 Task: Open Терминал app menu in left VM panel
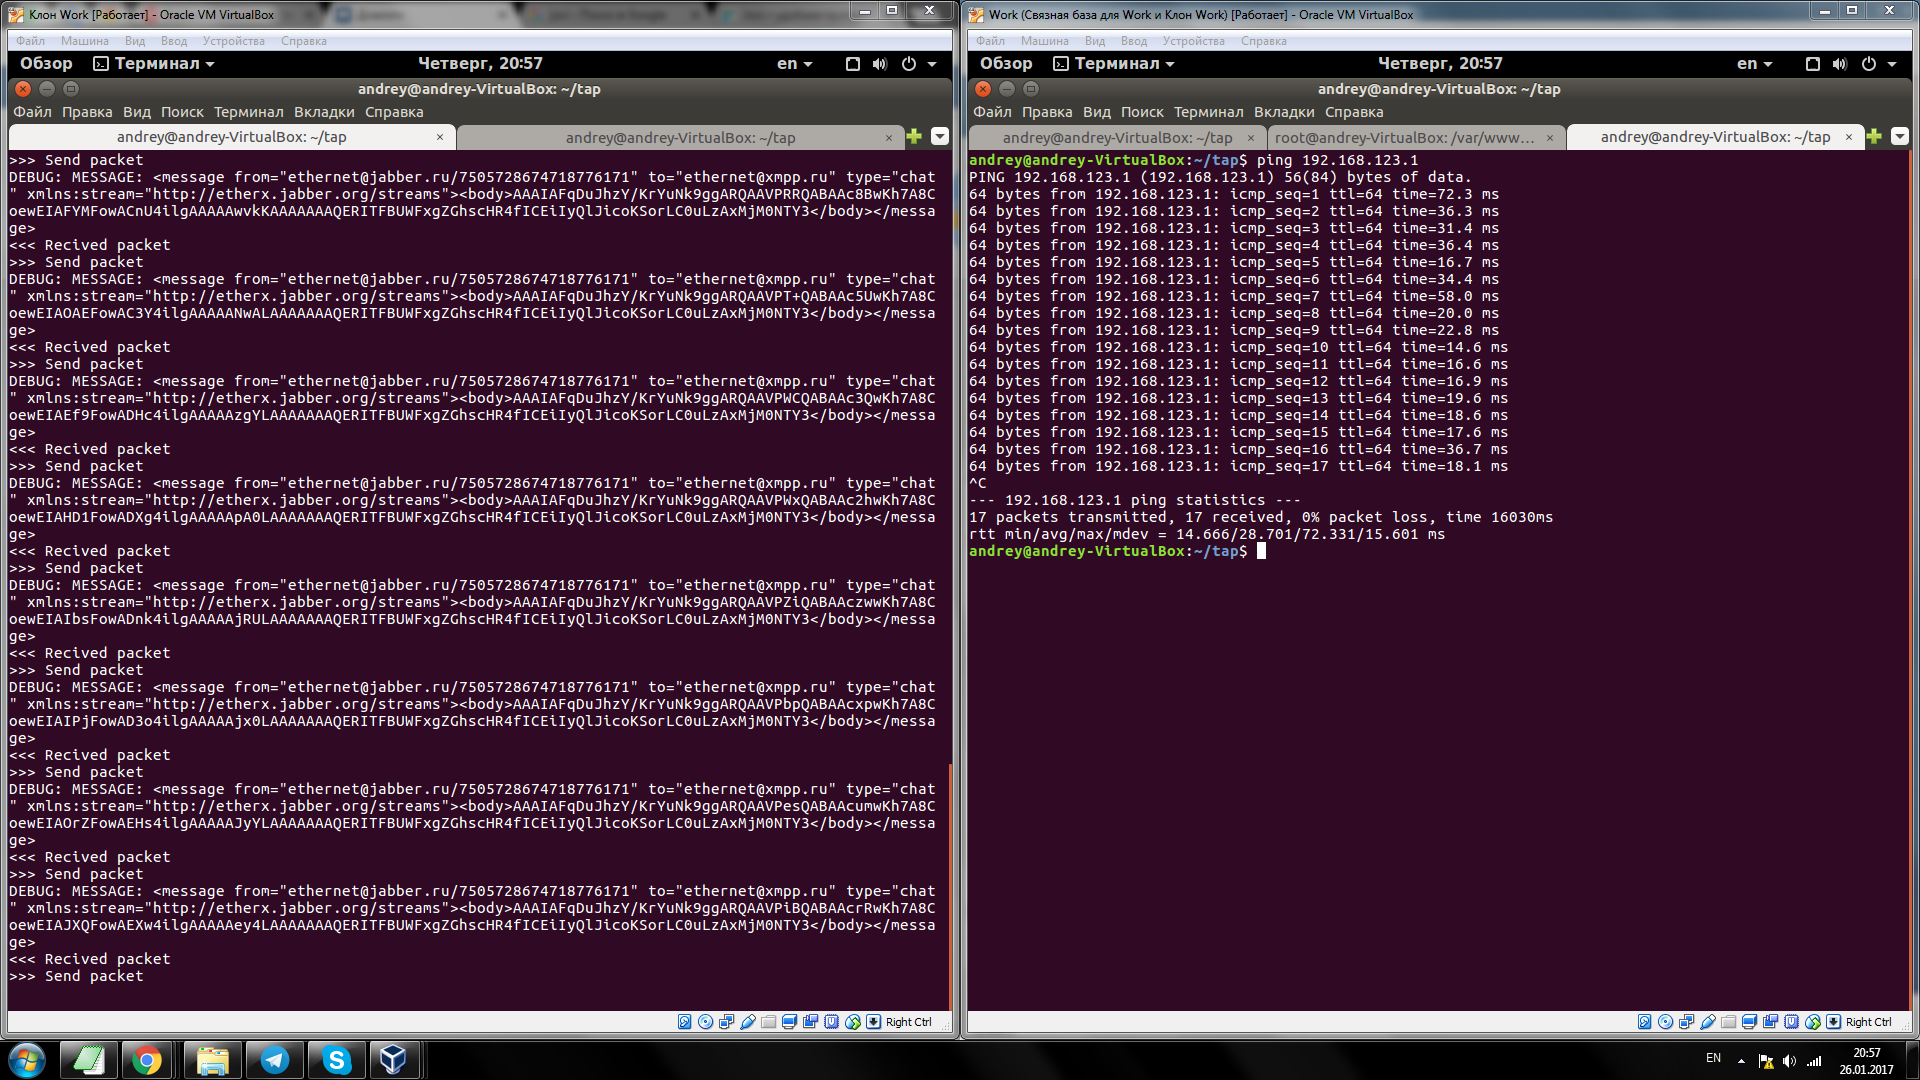point(154,64)
